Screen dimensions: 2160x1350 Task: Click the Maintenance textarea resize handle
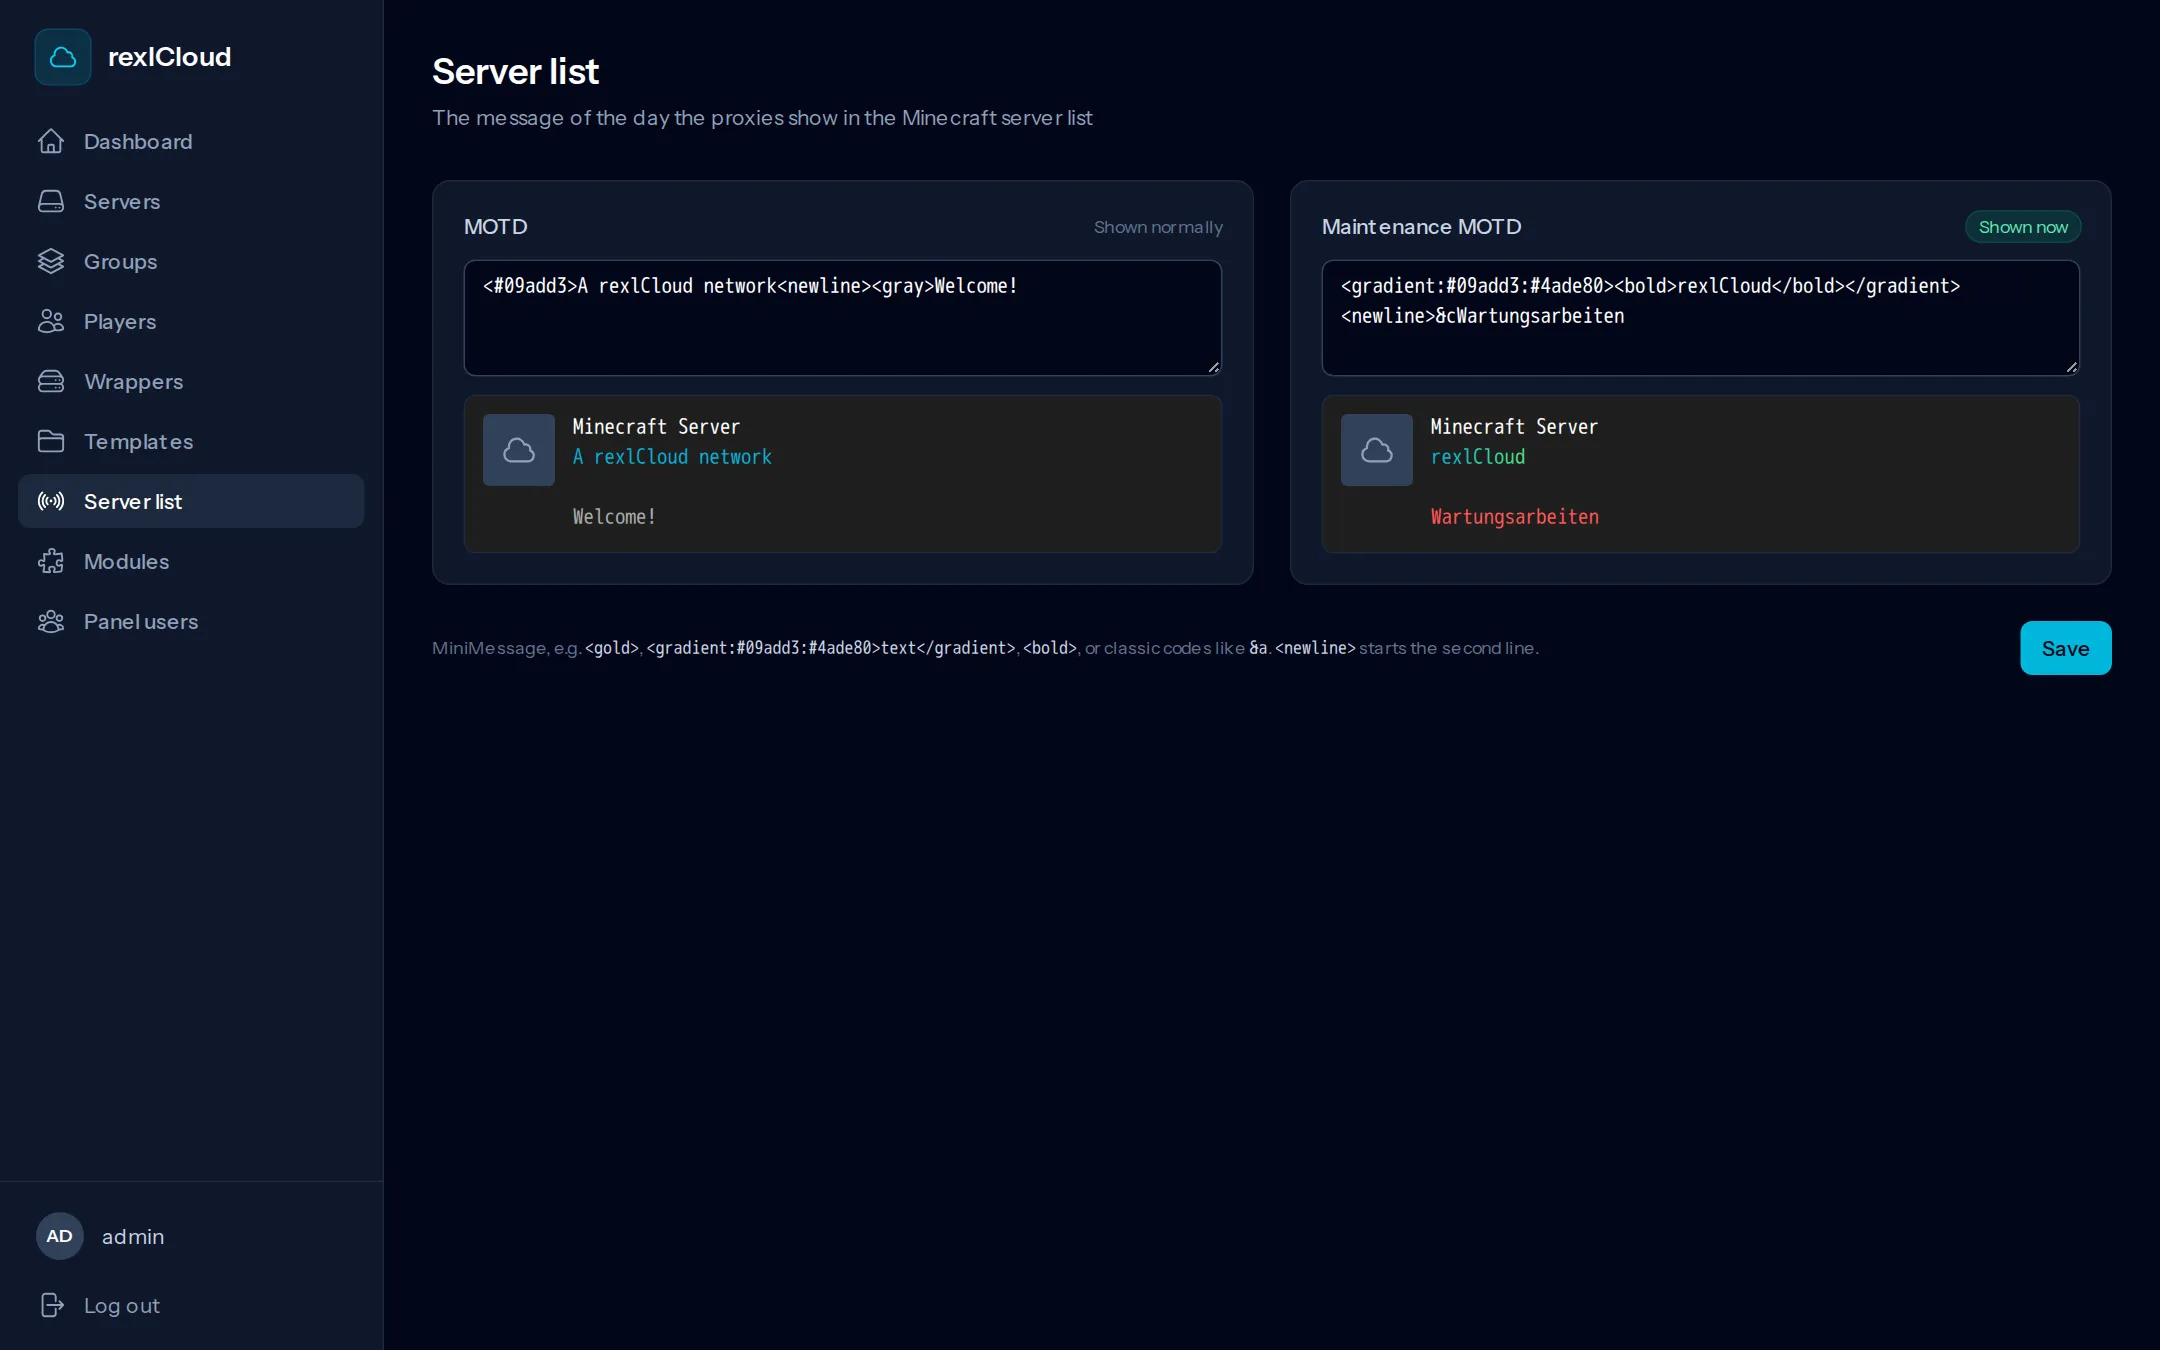[x=2071, y=367]
